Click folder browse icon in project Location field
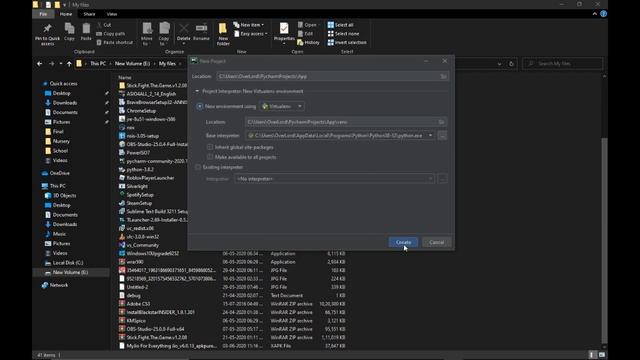 (x=443, y=76)
